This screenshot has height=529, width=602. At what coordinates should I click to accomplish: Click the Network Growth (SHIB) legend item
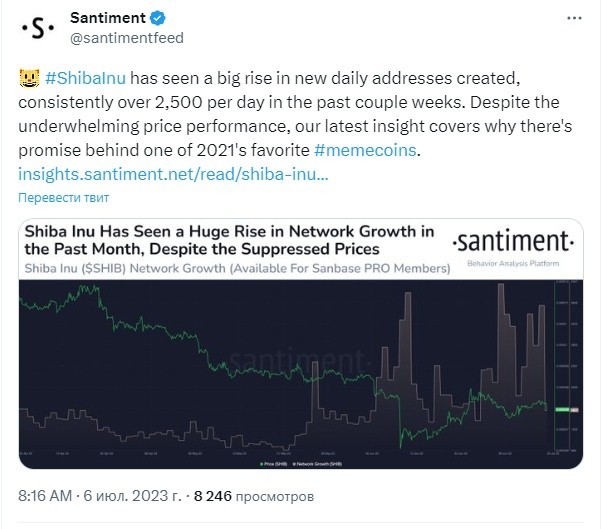317,464
